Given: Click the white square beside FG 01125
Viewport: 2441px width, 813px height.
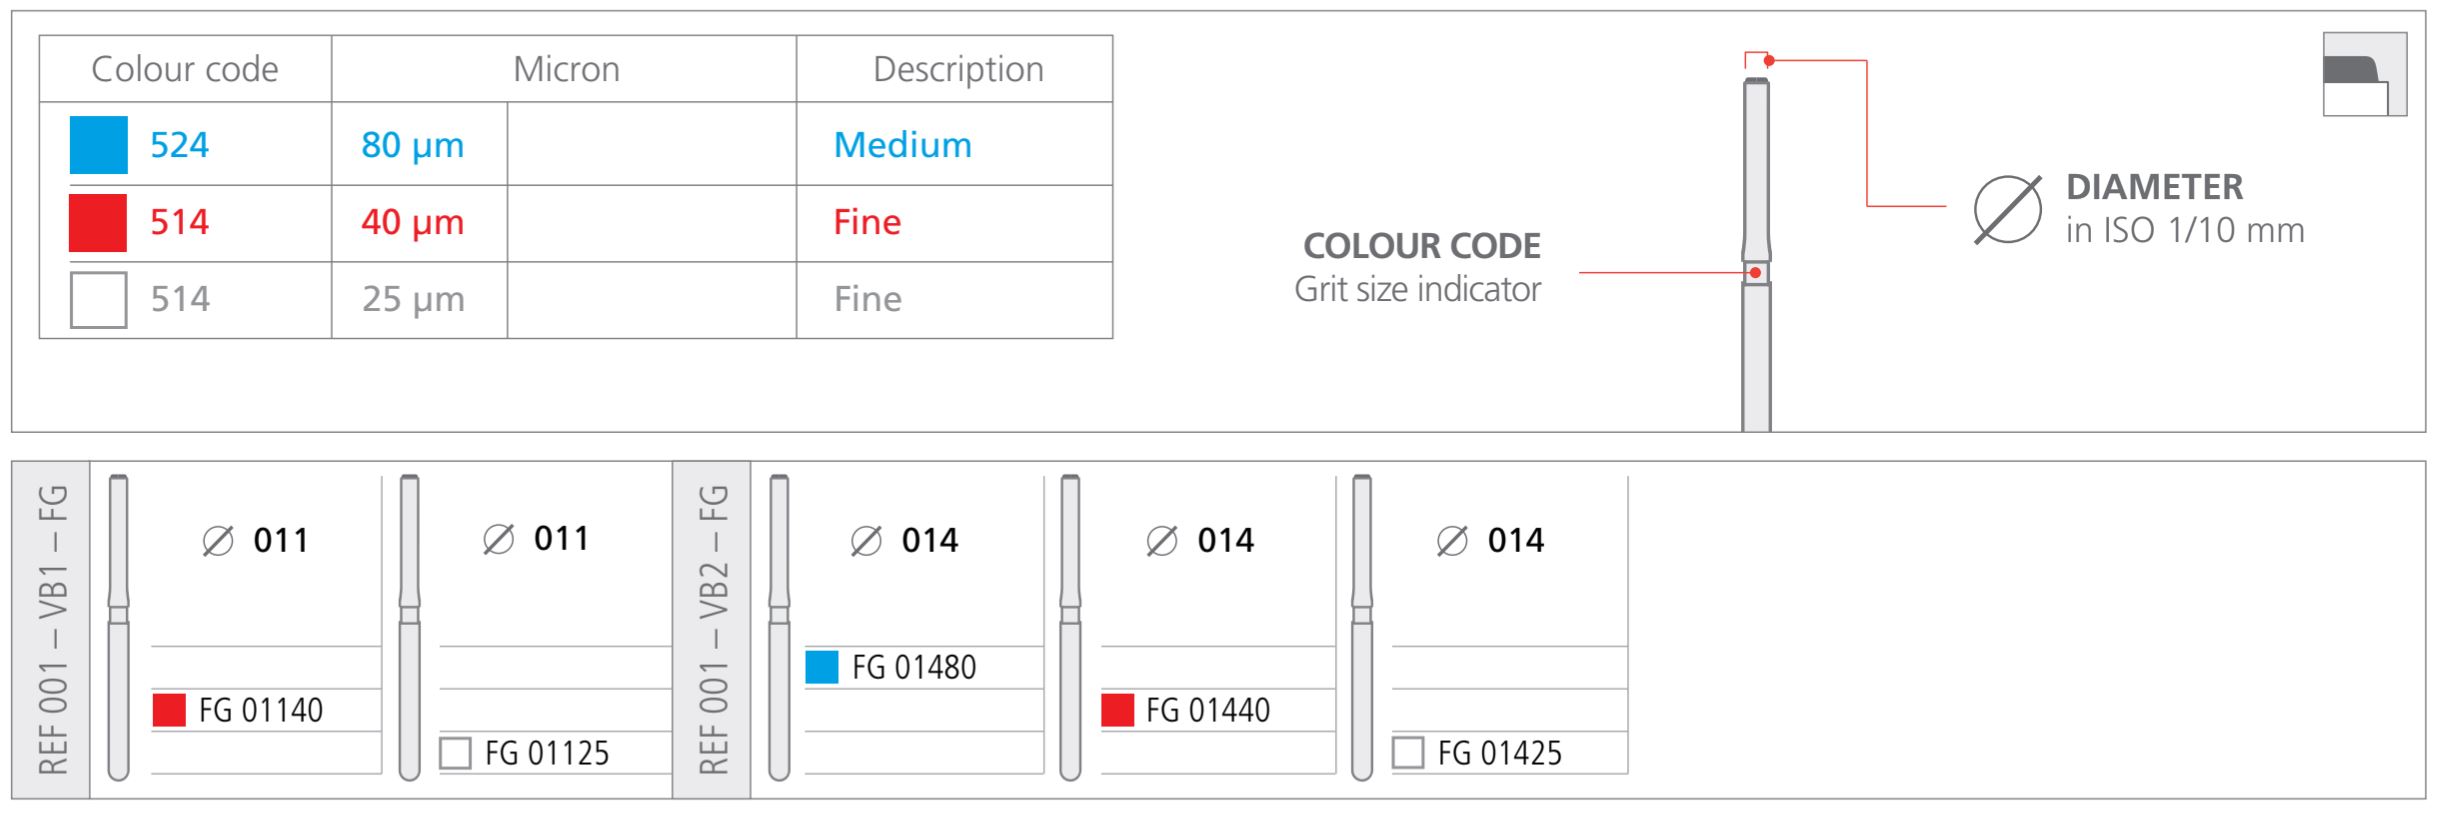Looking at the screenshot, I should pyautogui.click(x=455, y=753).
